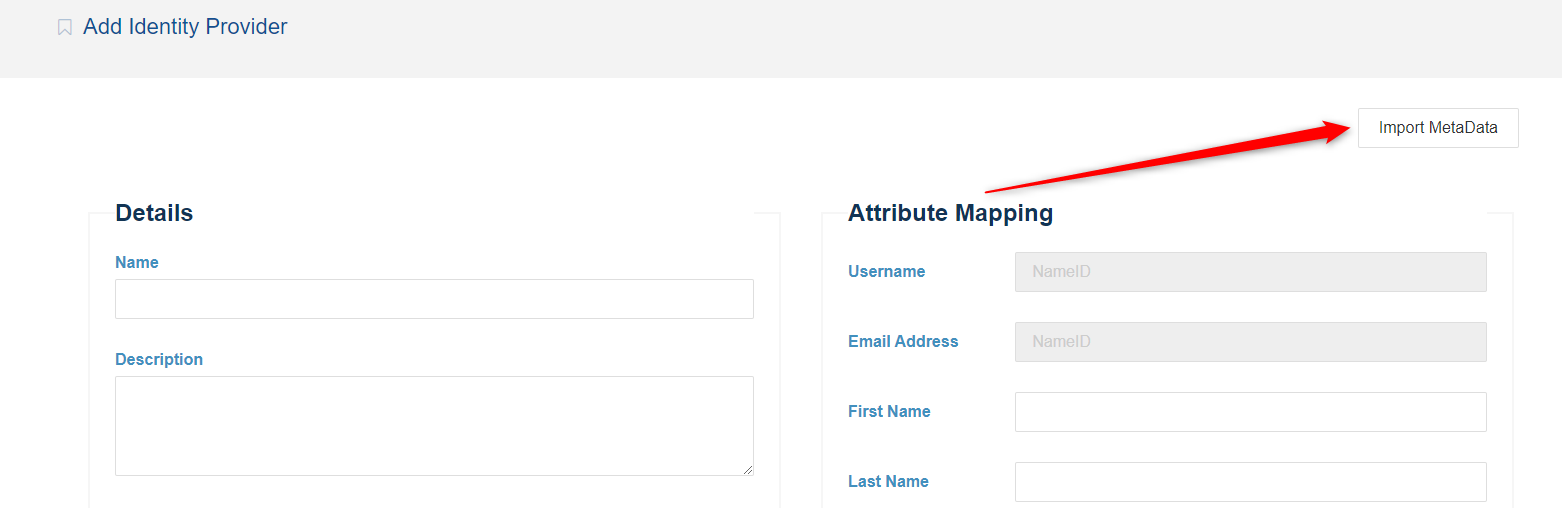Click the First Name label
Screen dimensions: 1562x508
point(889,411)
